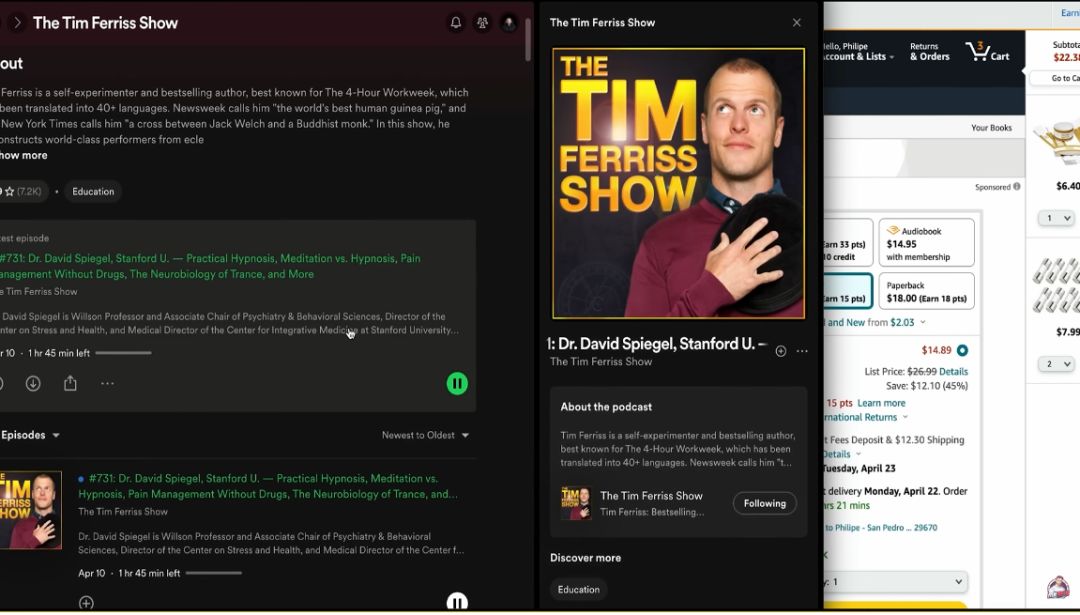Open the Your Books tab

[991, 128]
